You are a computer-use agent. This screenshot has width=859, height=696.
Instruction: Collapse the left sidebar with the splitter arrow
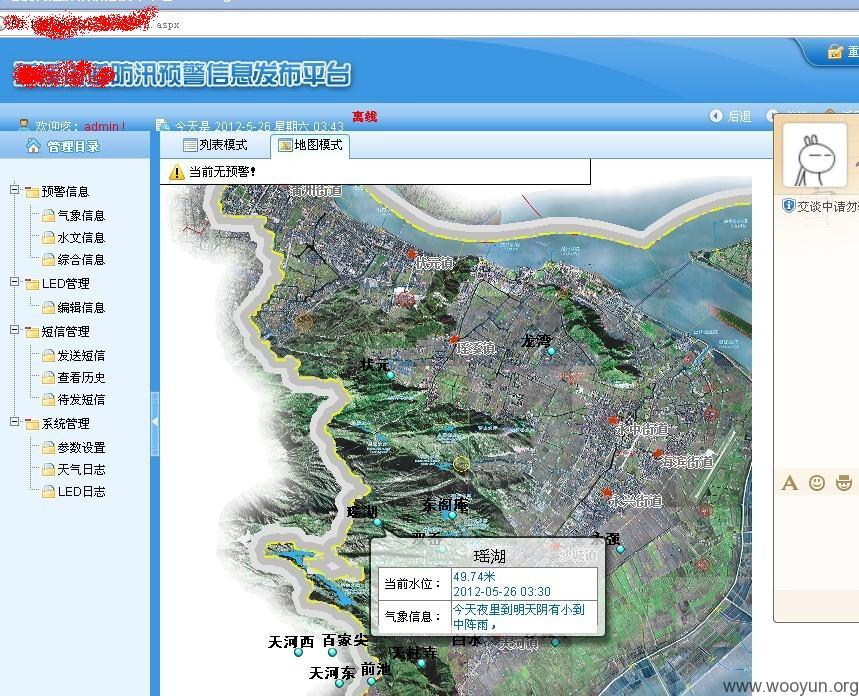click(155, 421)
